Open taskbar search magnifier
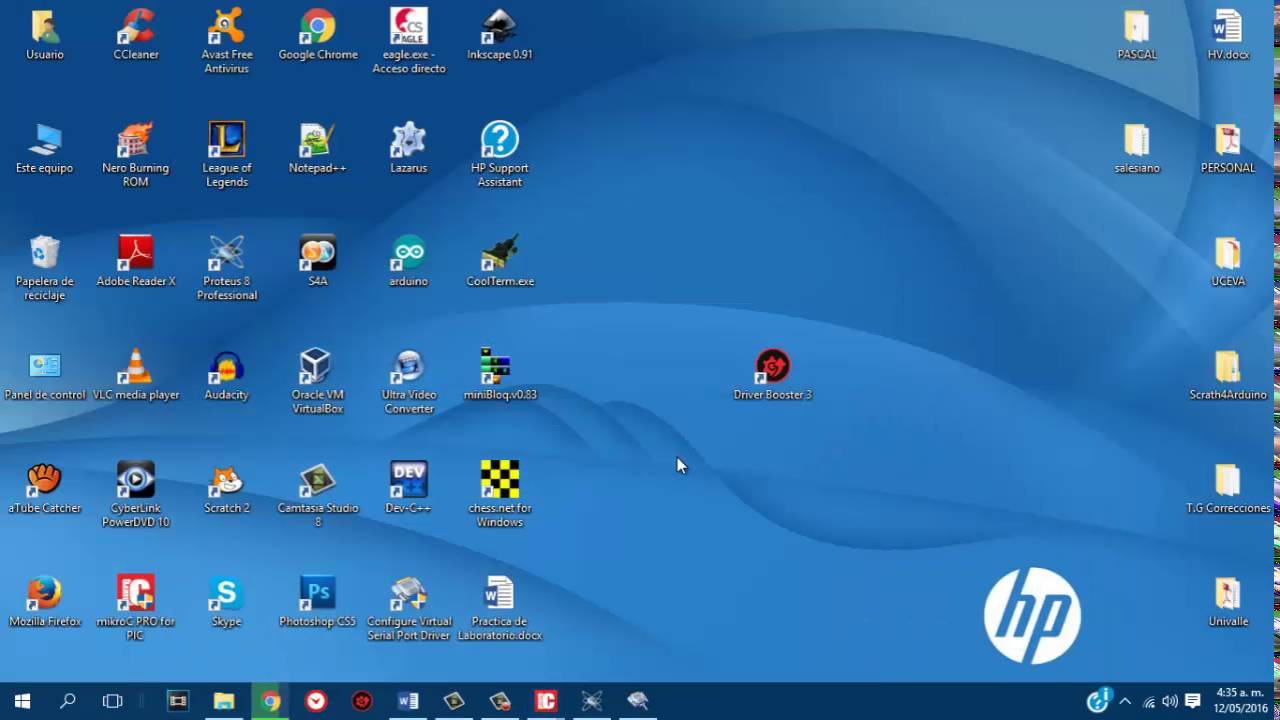 [68, 701]
